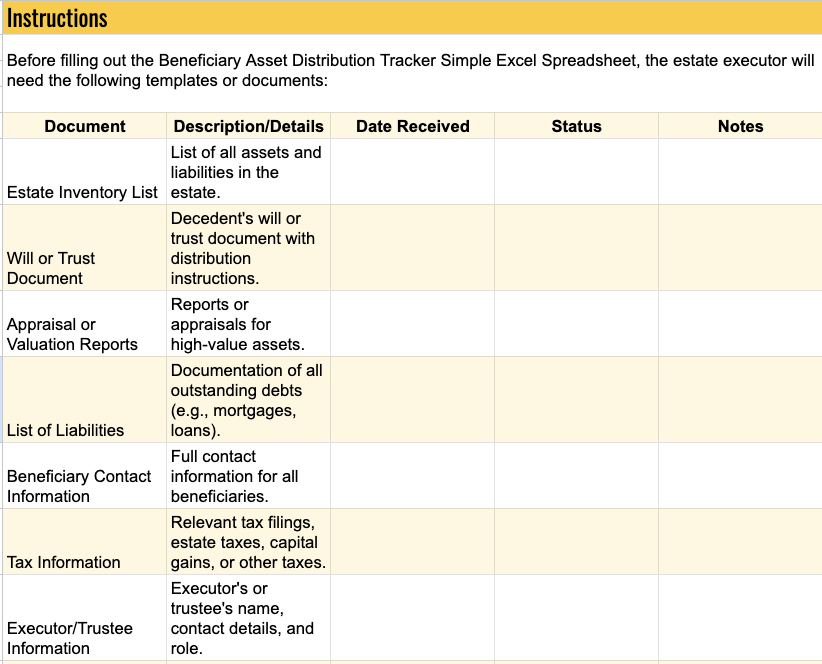Click Status cell for Estate Inventory List
The height and width of the screenshot is (664, 822).
coord(577,172)
